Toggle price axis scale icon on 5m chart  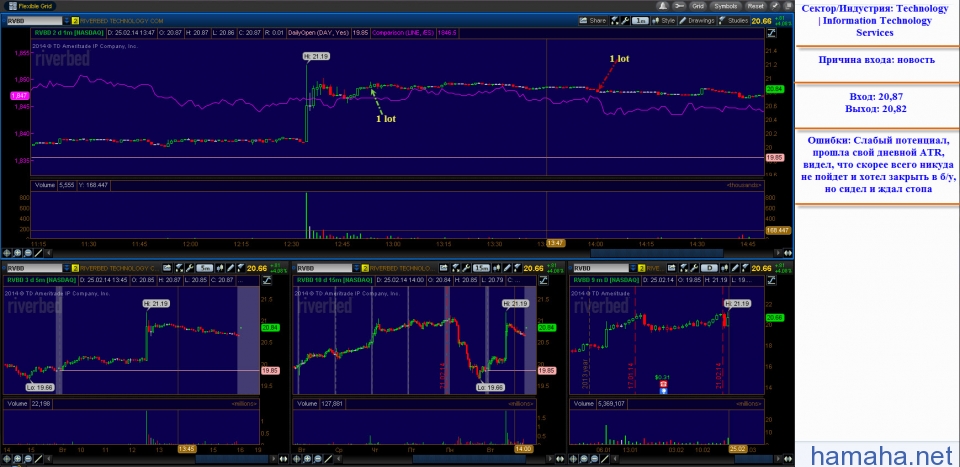click(x=267, y=280)
